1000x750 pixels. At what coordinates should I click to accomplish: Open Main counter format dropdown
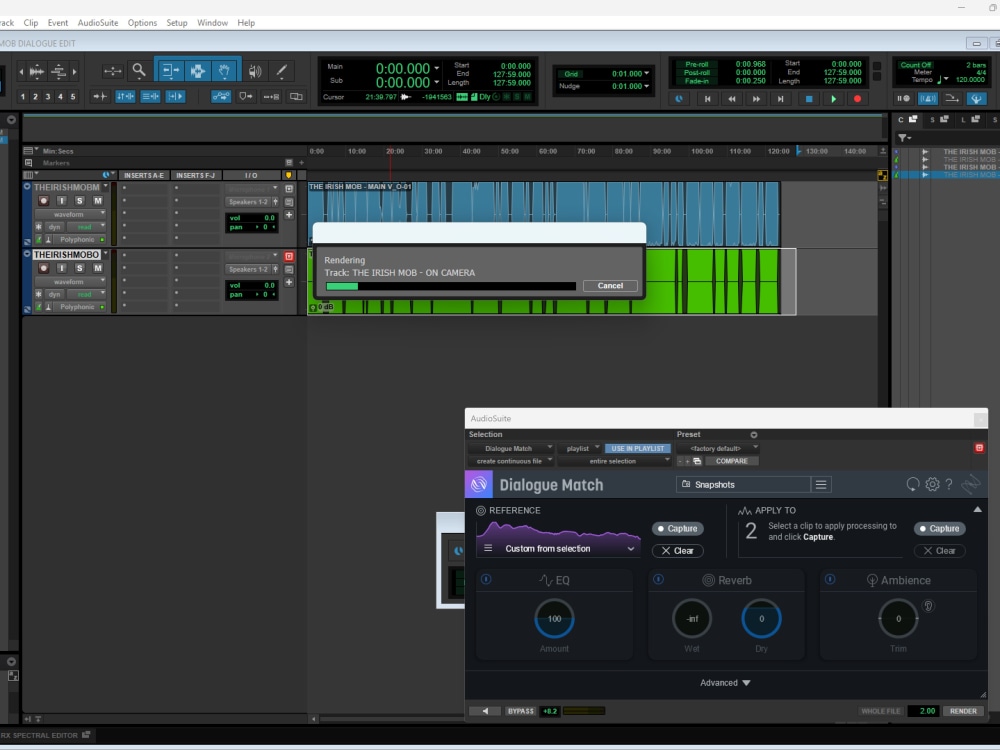click(x=437, y=68)
